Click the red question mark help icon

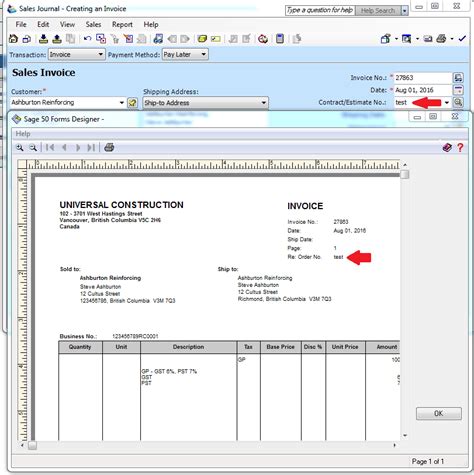[x=460, y=147]
